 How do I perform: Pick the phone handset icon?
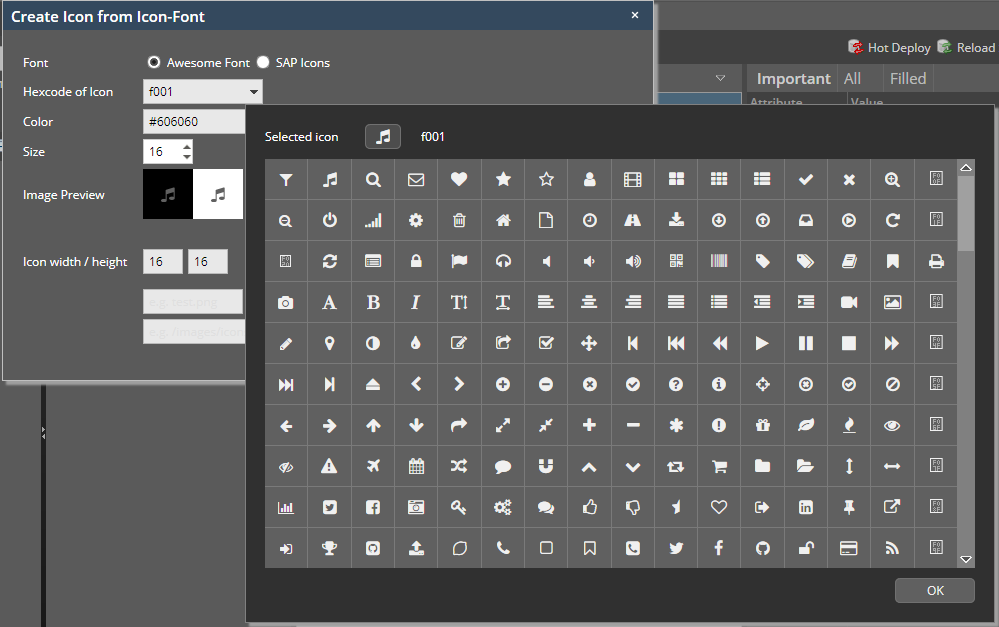(x=502, y=548)
